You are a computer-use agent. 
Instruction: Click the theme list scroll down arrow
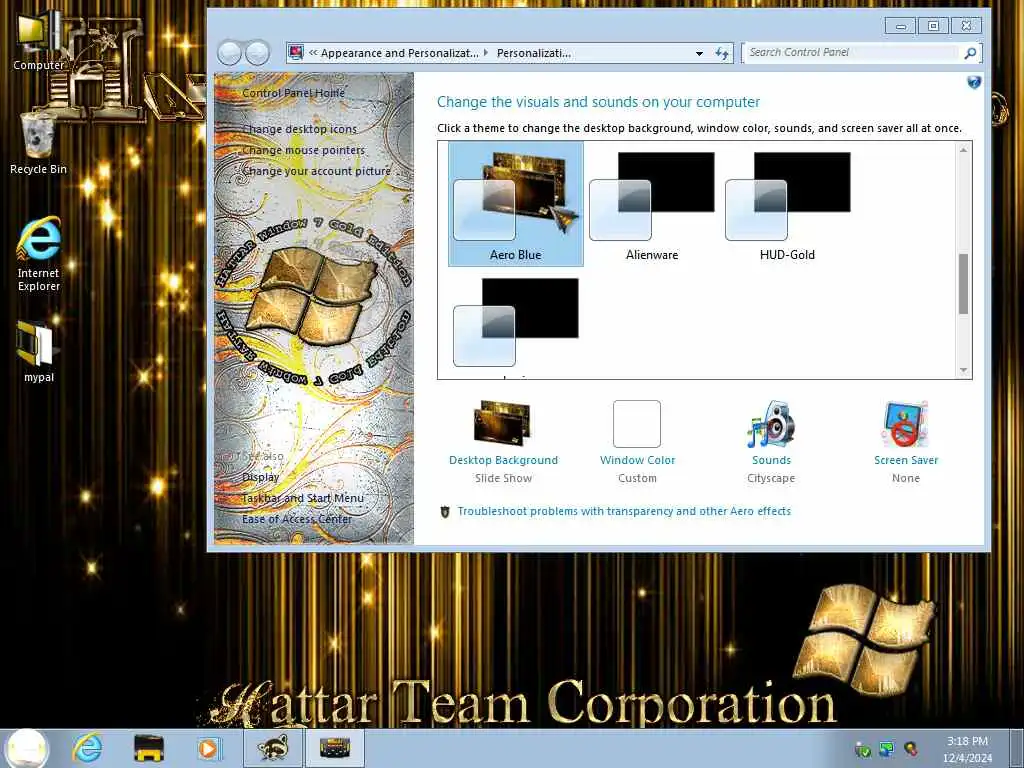coord(963,370)
